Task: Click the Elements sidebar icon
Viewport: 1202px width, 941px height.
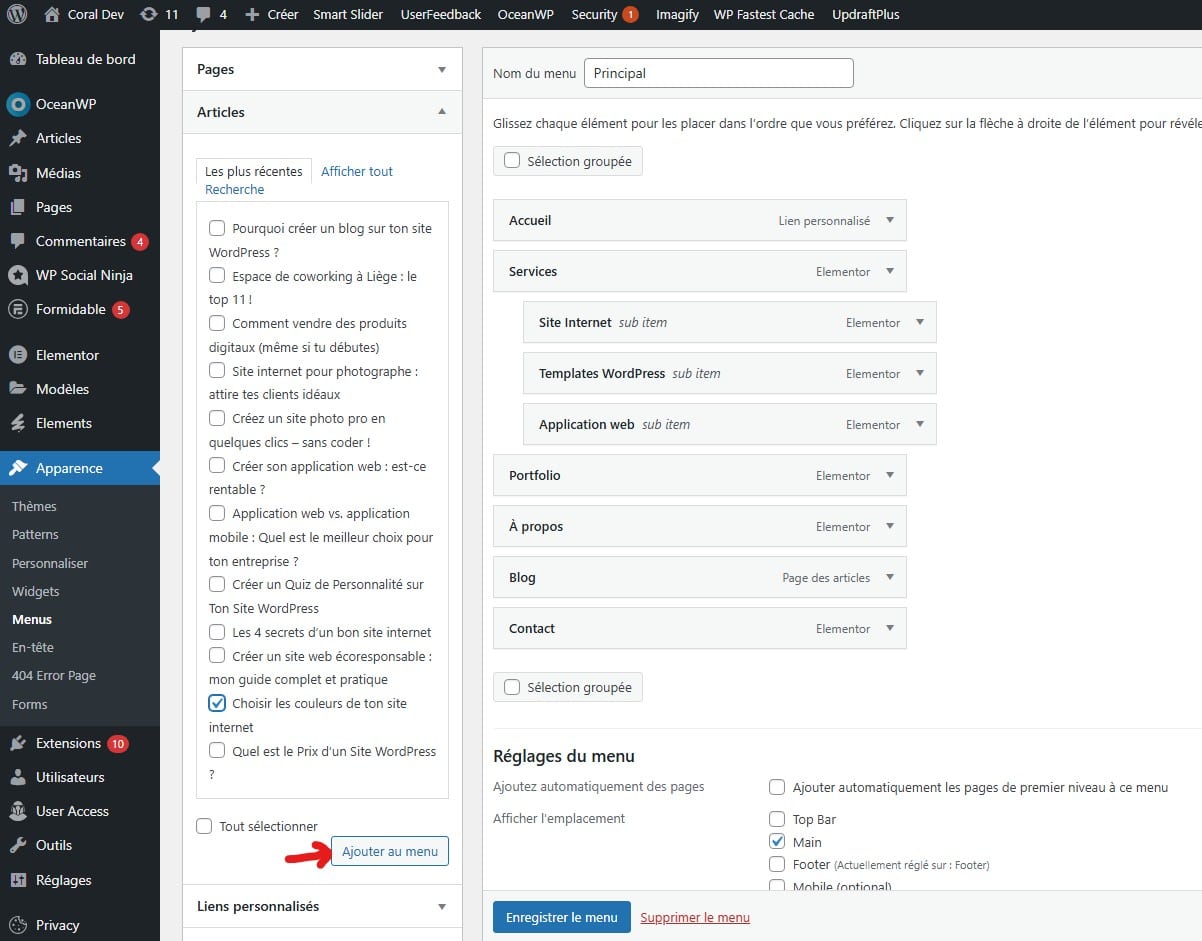Action: [x=18, y=423]
